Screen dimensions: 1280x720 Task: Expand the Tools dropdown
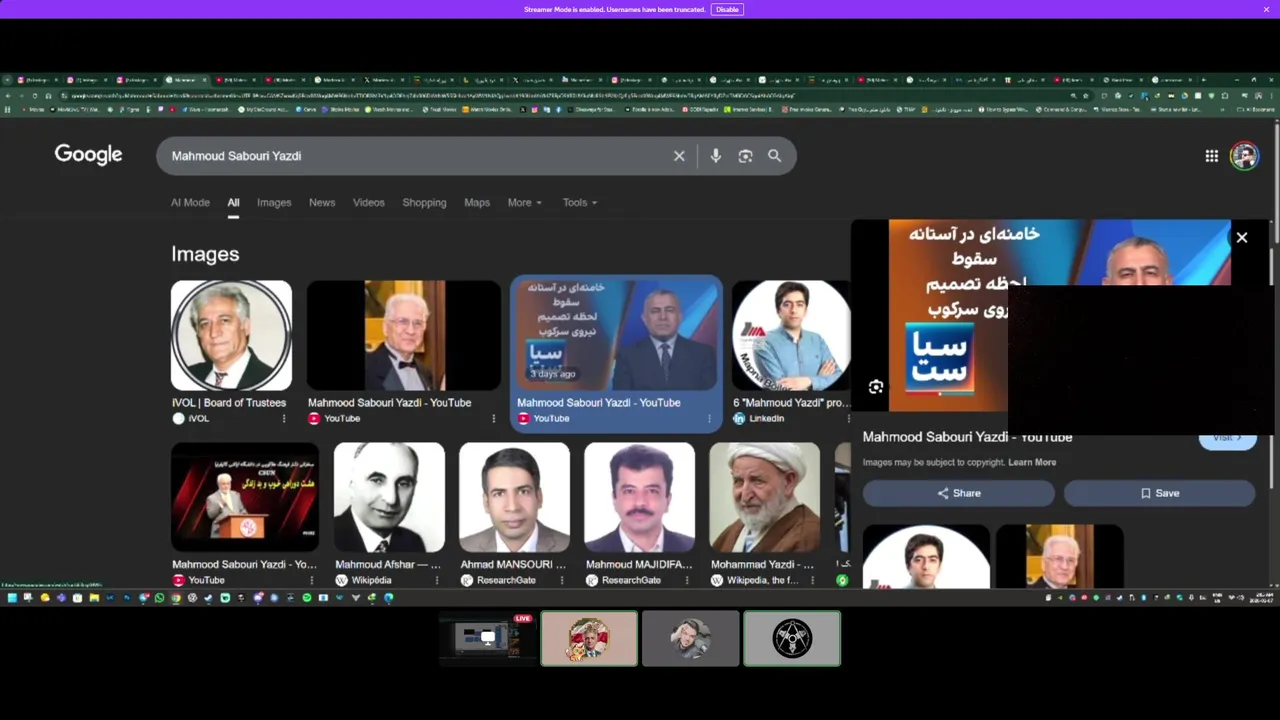point(579,202)
